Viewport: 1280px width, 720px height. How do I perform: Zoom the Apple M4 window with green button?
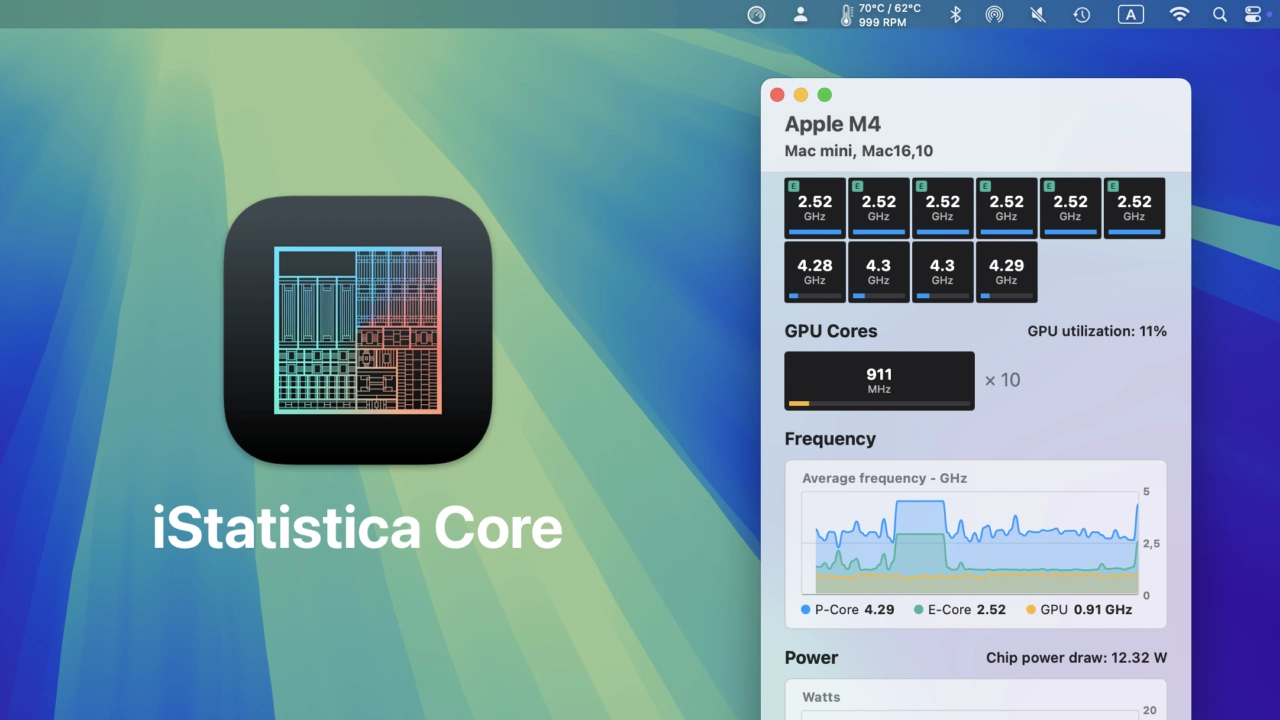825,95
